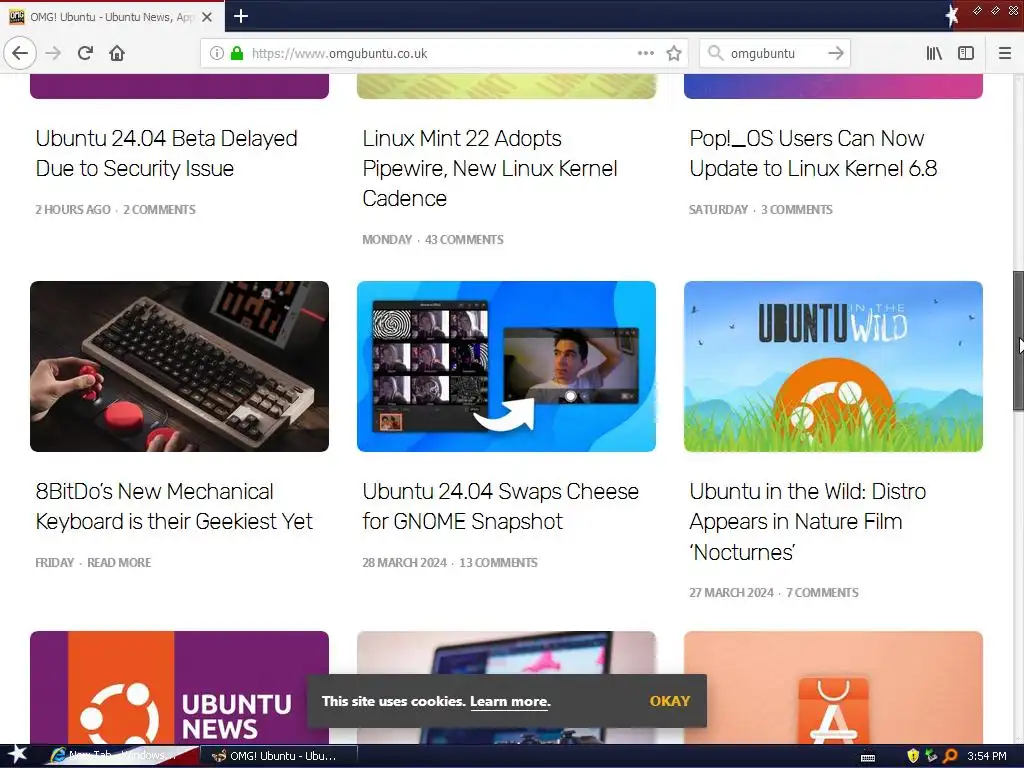Switch to OMG! Ubuntu taskbar button
Screen dimensions: 1024x768
[x=278, y=756]
